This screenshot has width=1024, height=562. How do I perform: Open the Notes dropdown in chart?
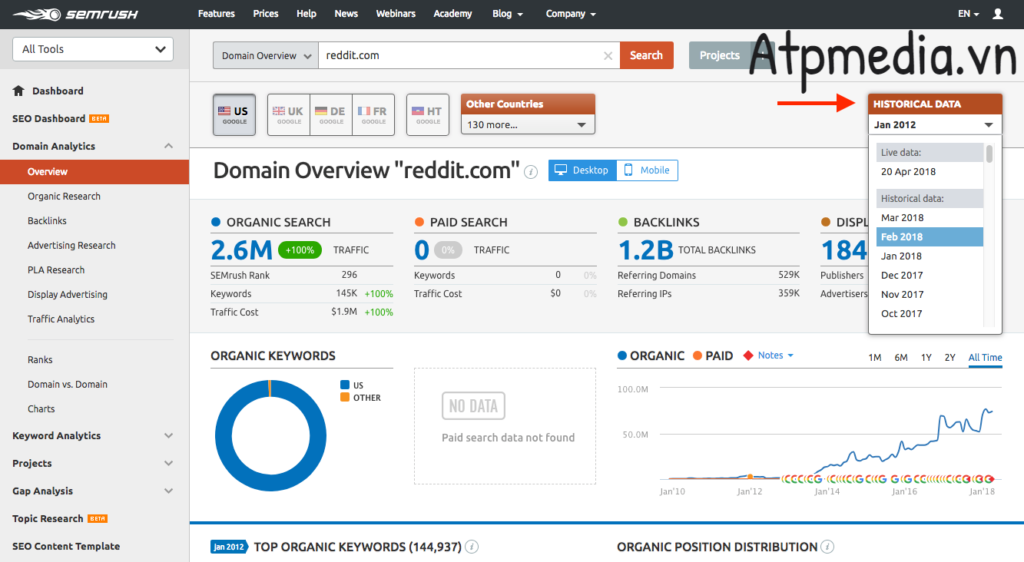coord(775,356)
